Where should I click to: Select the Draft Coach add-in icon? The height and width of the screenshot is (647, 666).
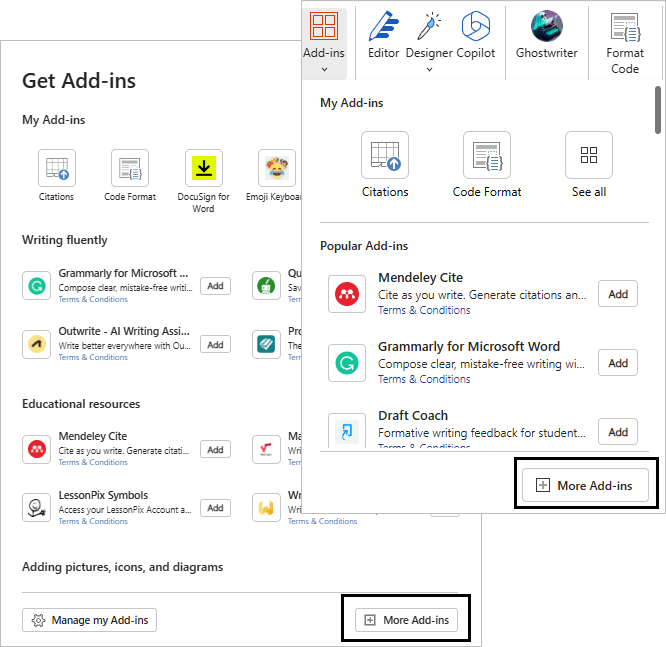(347, 431)
